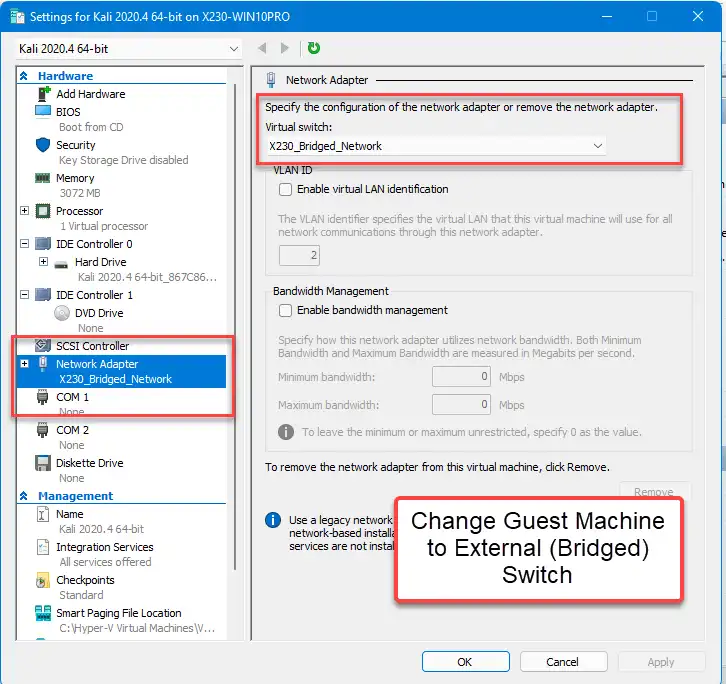Expand the Processor tree node
This screenshot has width=726, height=684.
(x=25, y=211)
